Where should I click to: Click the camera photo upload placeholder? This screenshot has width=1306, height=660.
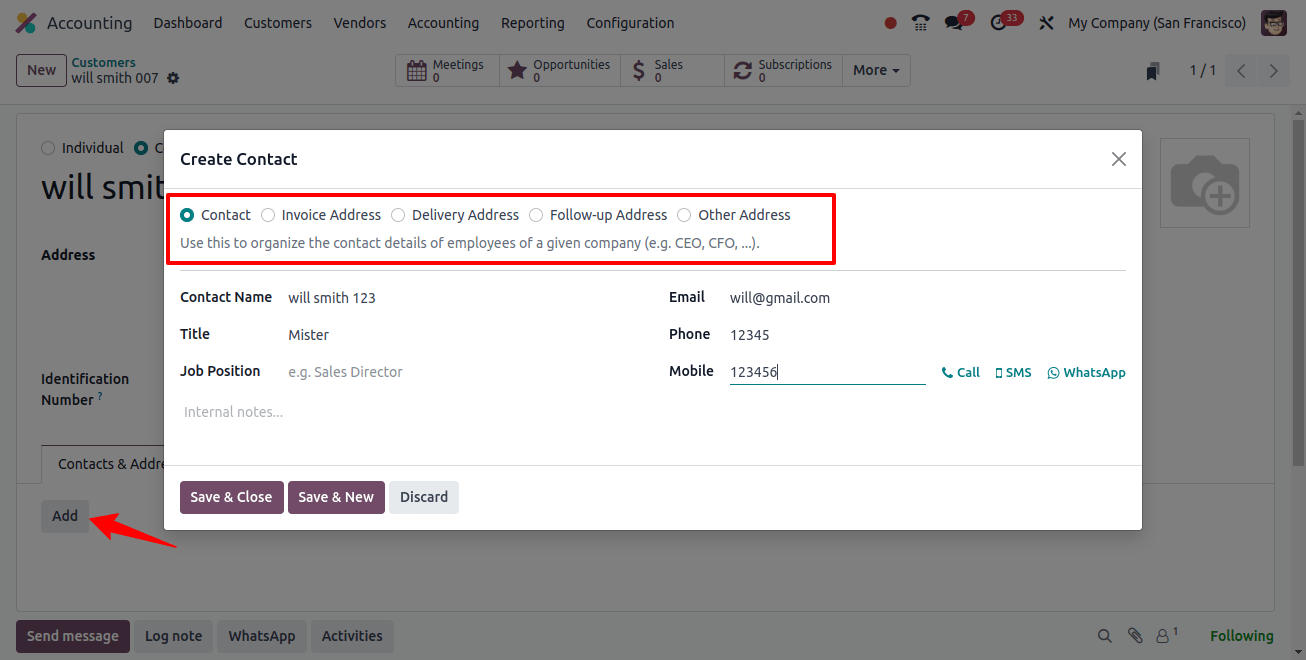click(x=1205, y=183)
